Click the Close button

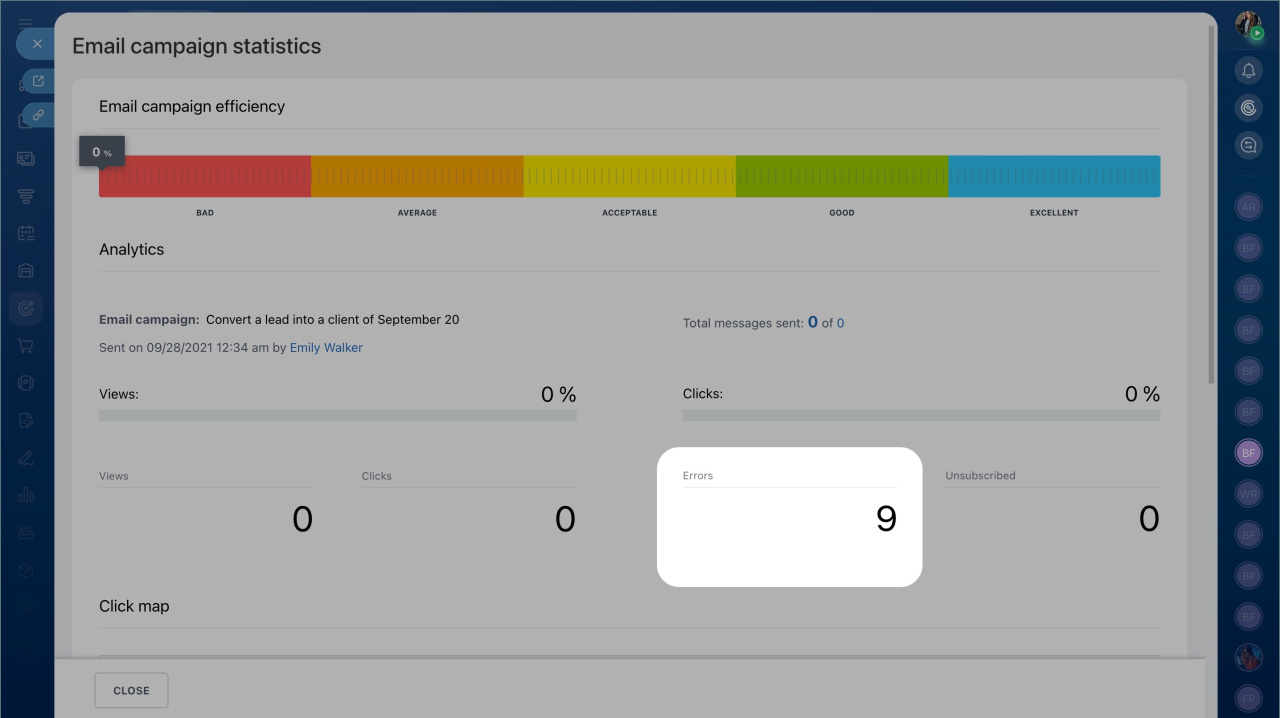[x=131, y=690]
